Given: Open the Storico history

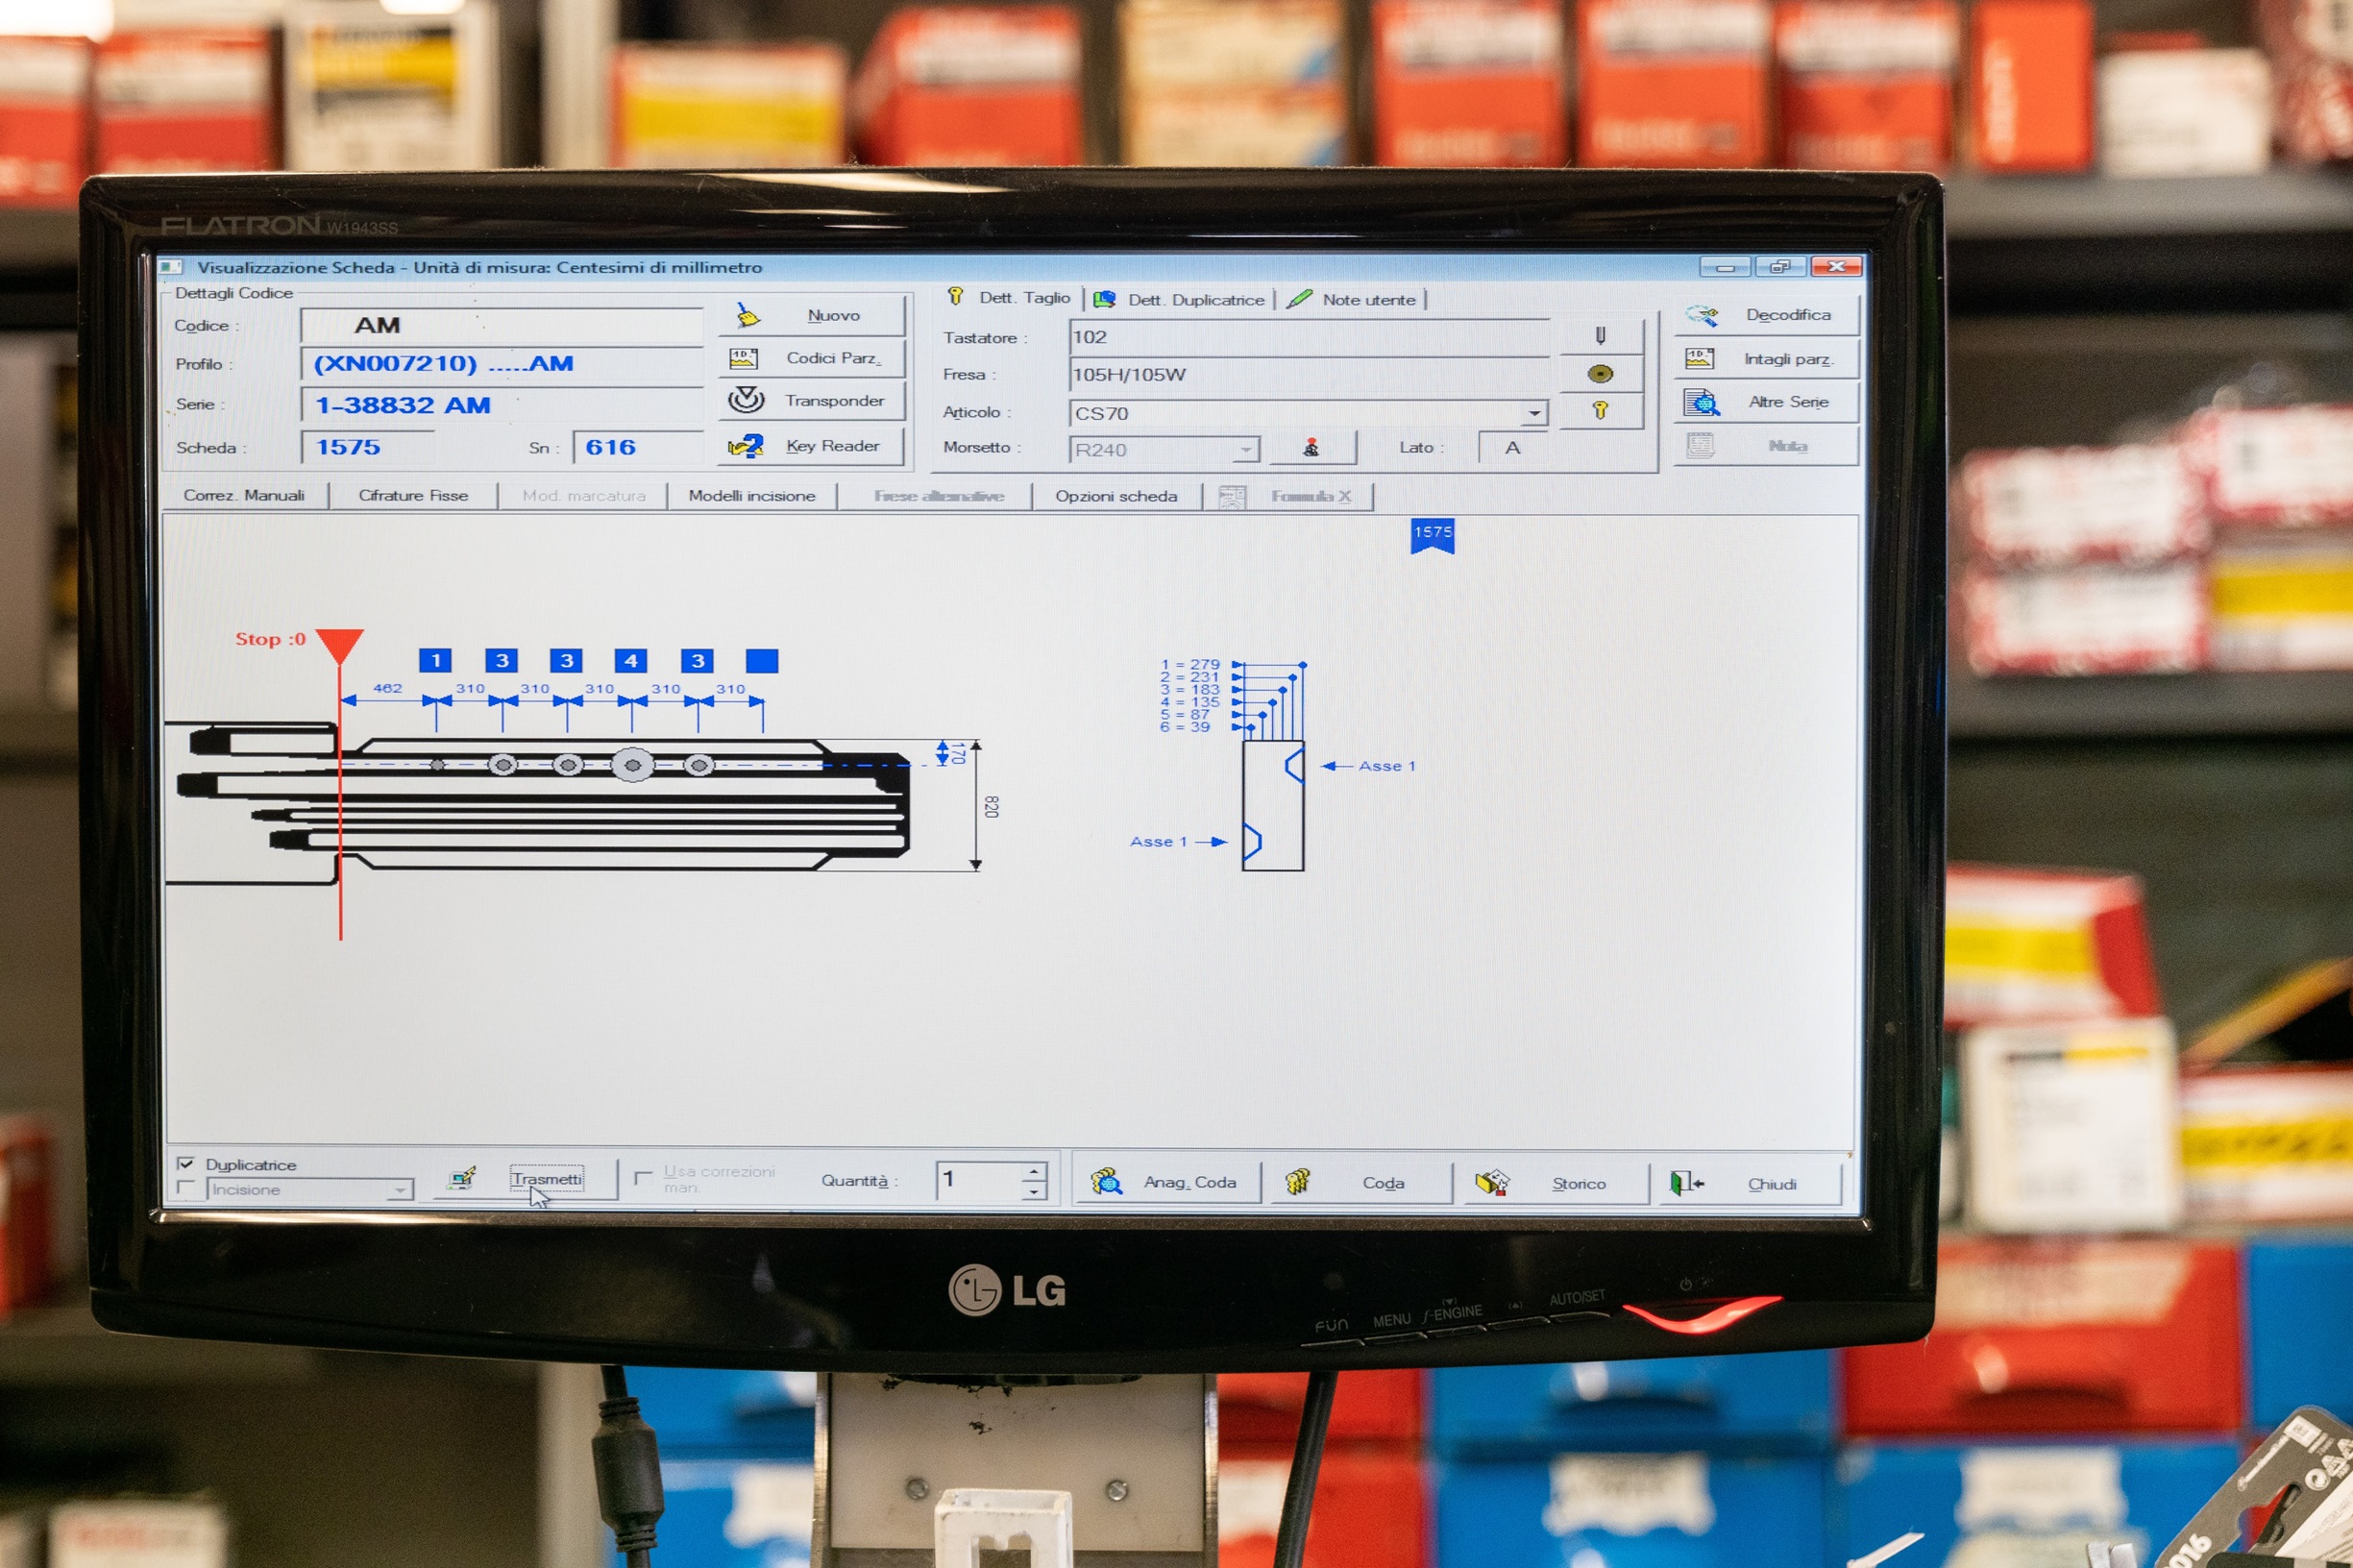Looking at the screenshot, I should [x=1556, y=1184].
